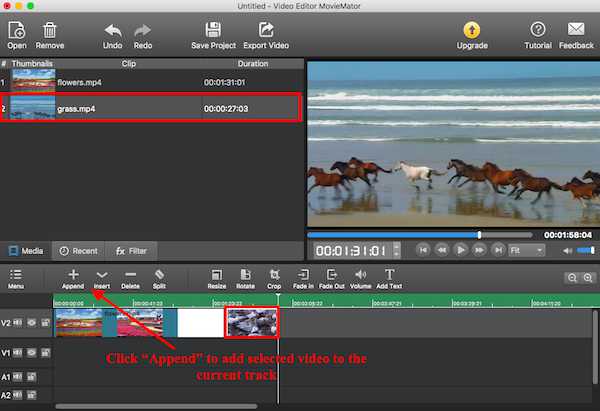Click the timeline horizontal scrollbar
This screenshot has height=411, width=600.
point(156,406)
